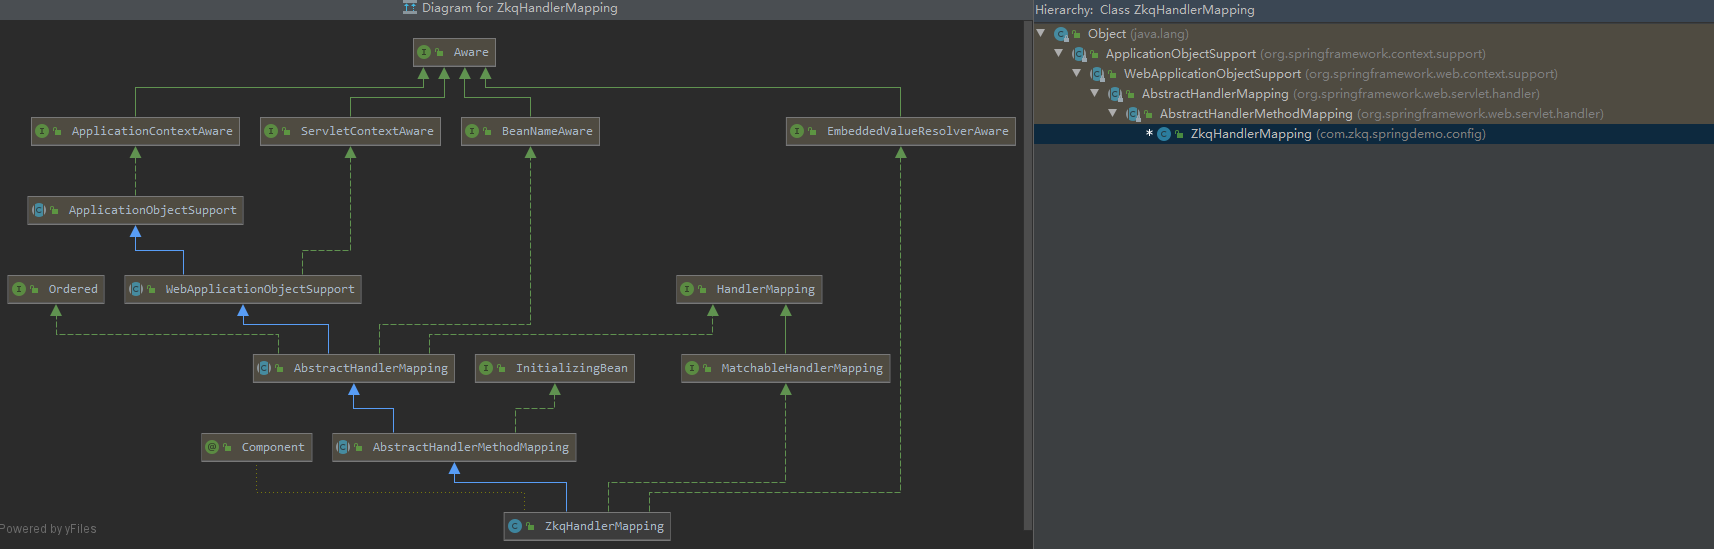The image size is (1714, 549).
Task: Select the AbstractHandlerMapping diagram node
Action: click(x=354, y=368)
